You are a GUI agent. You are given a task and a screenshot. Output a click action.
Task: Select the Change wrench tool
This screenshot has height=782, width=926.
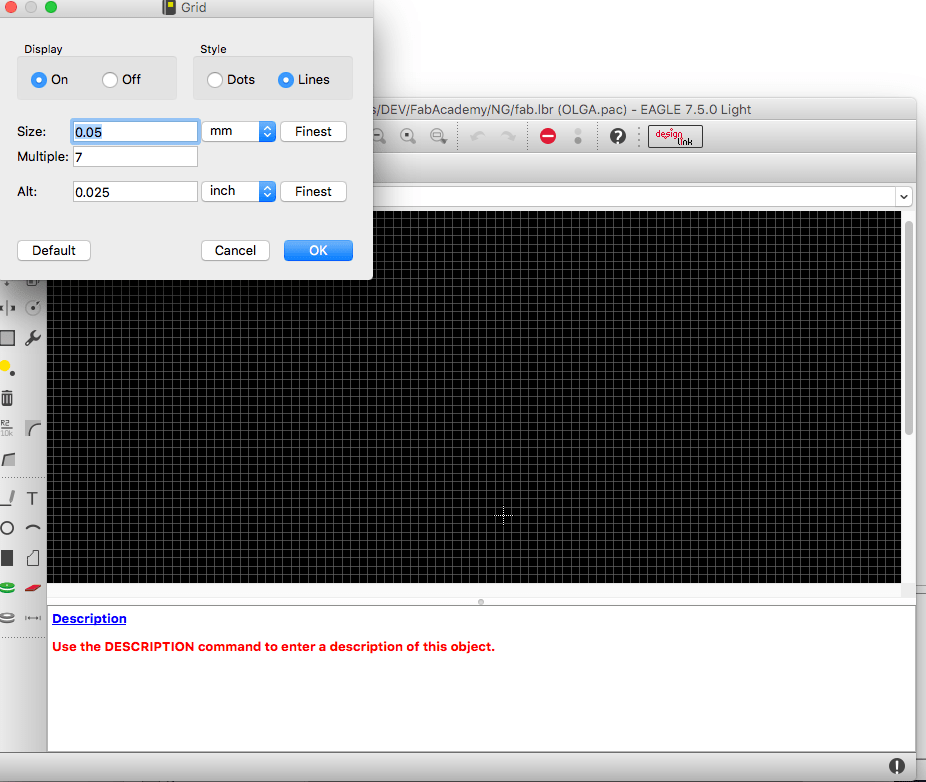point(33,338)
